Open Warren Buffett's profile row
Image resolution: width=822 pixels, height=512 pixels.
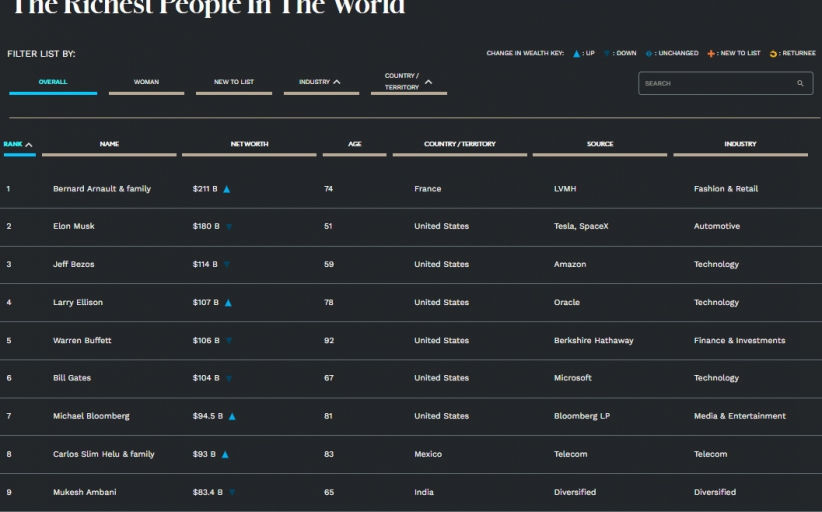pyautogui.click(x=411, y=341)
